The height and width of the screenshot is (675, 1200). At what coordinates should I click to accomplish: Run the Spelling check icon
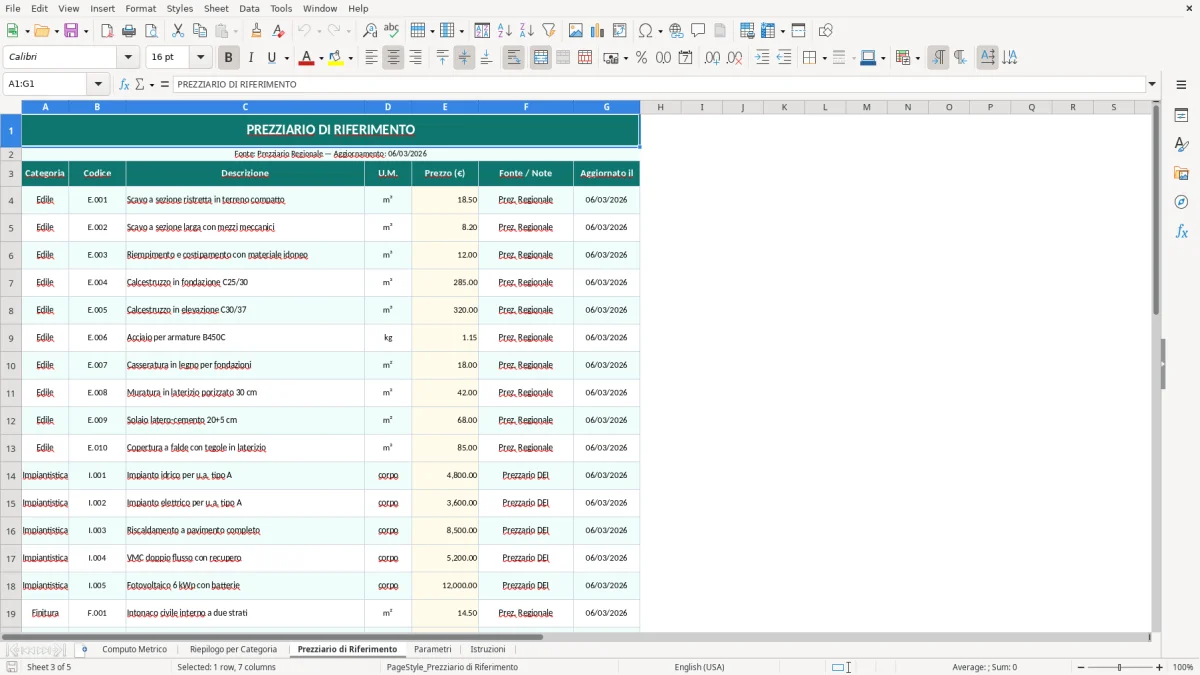[x=392, y=31]
